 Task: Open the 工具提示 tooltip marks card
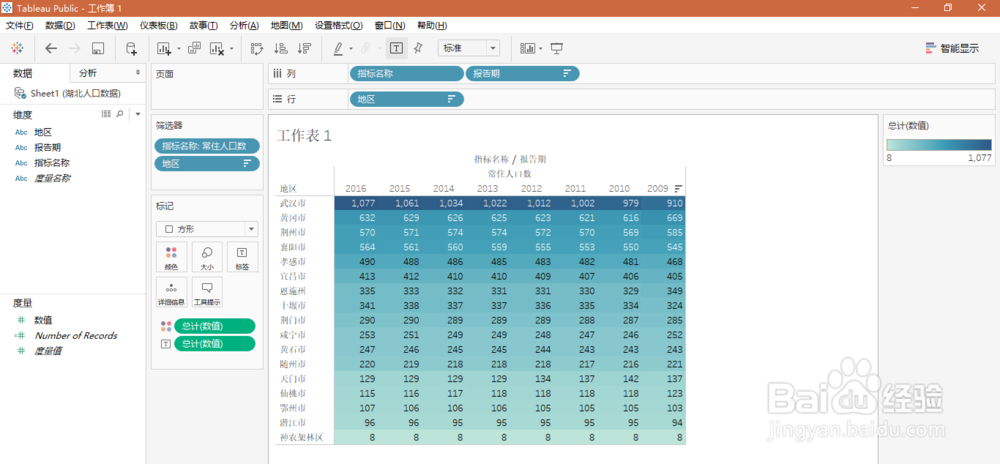207,292
